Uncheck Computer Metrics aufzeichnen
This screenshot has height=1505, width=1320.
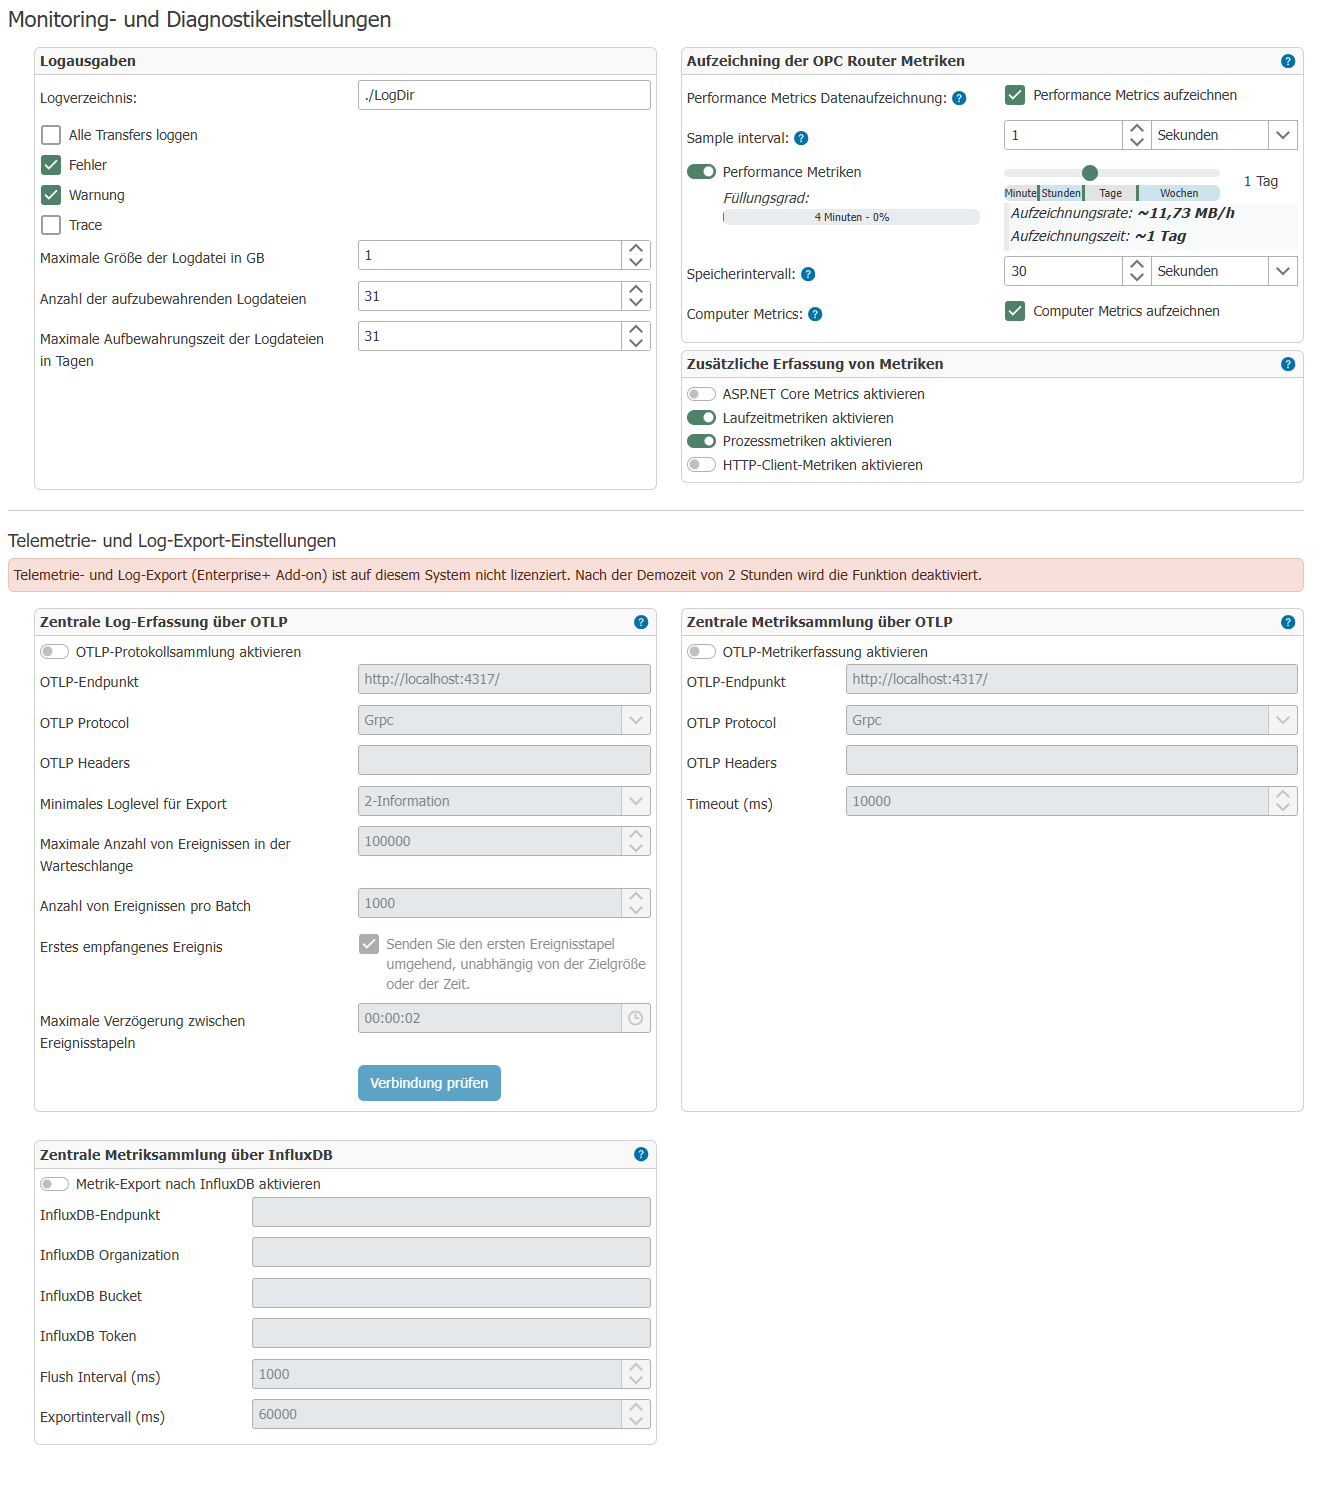(1015, 311)
